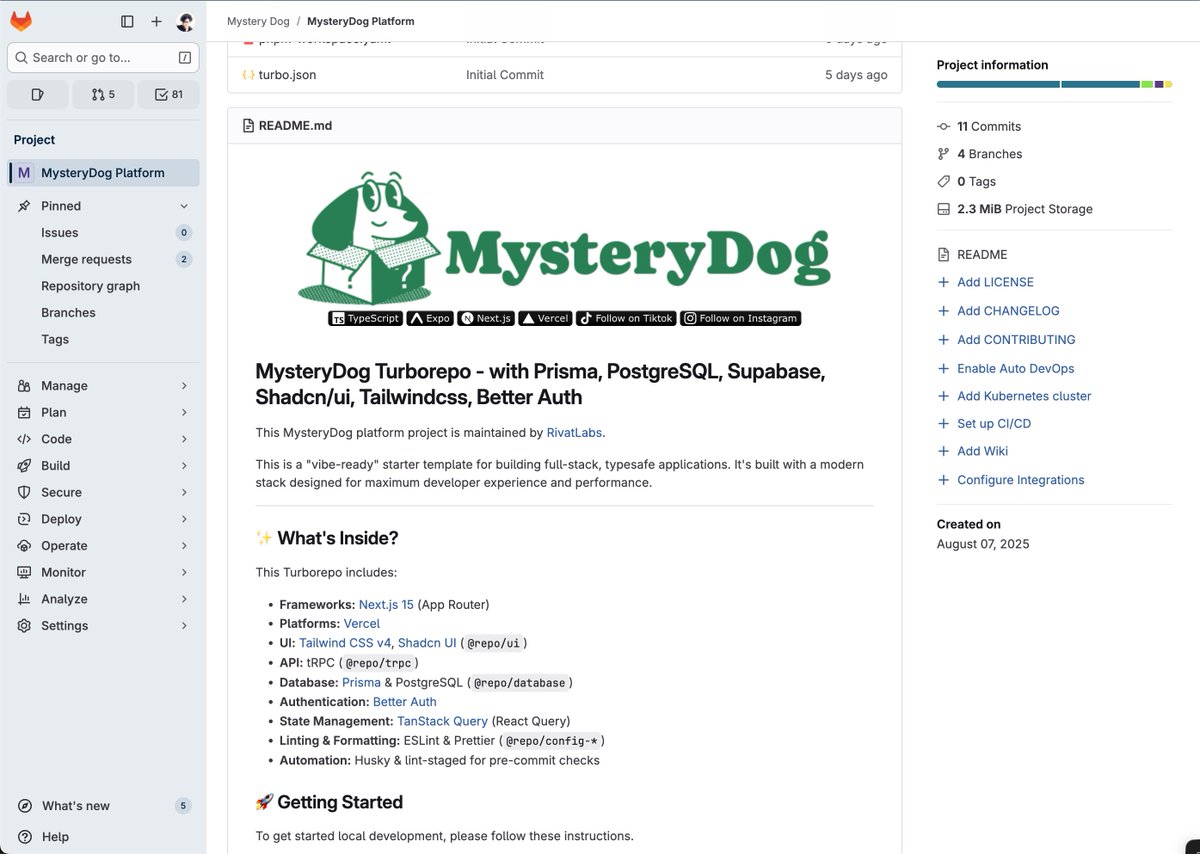The width and height of the screenshot is (1200, 854).
Task: Click Follow on Tiktok badge
Action: (x=625, y=318)
